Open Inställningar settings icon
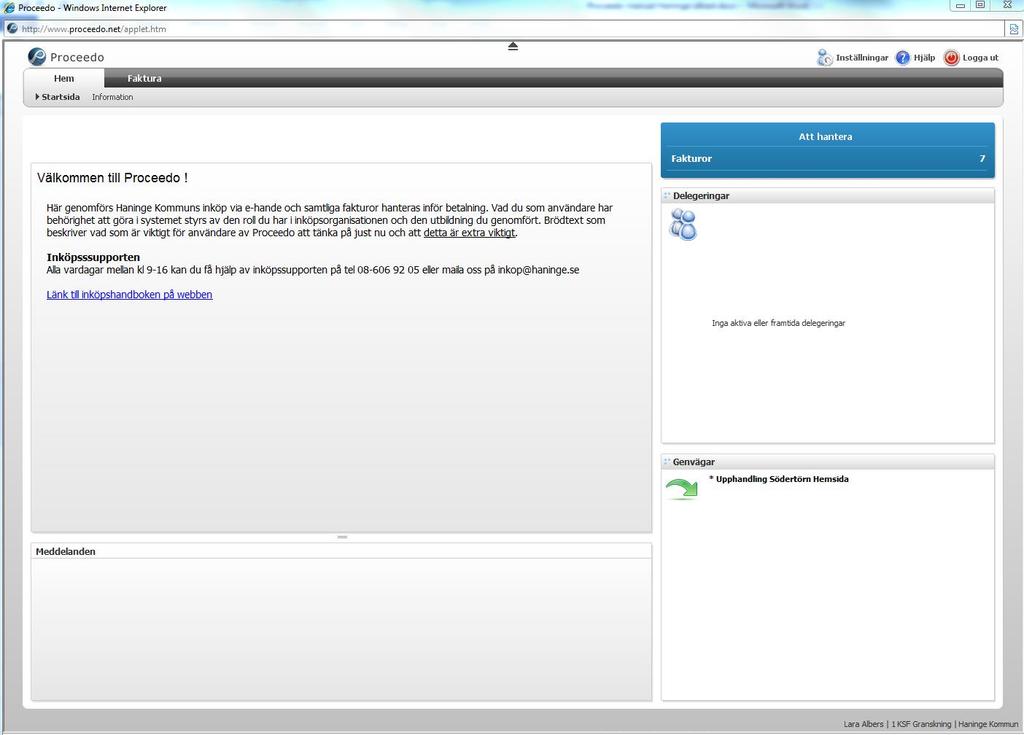 (x=824, y=57)
